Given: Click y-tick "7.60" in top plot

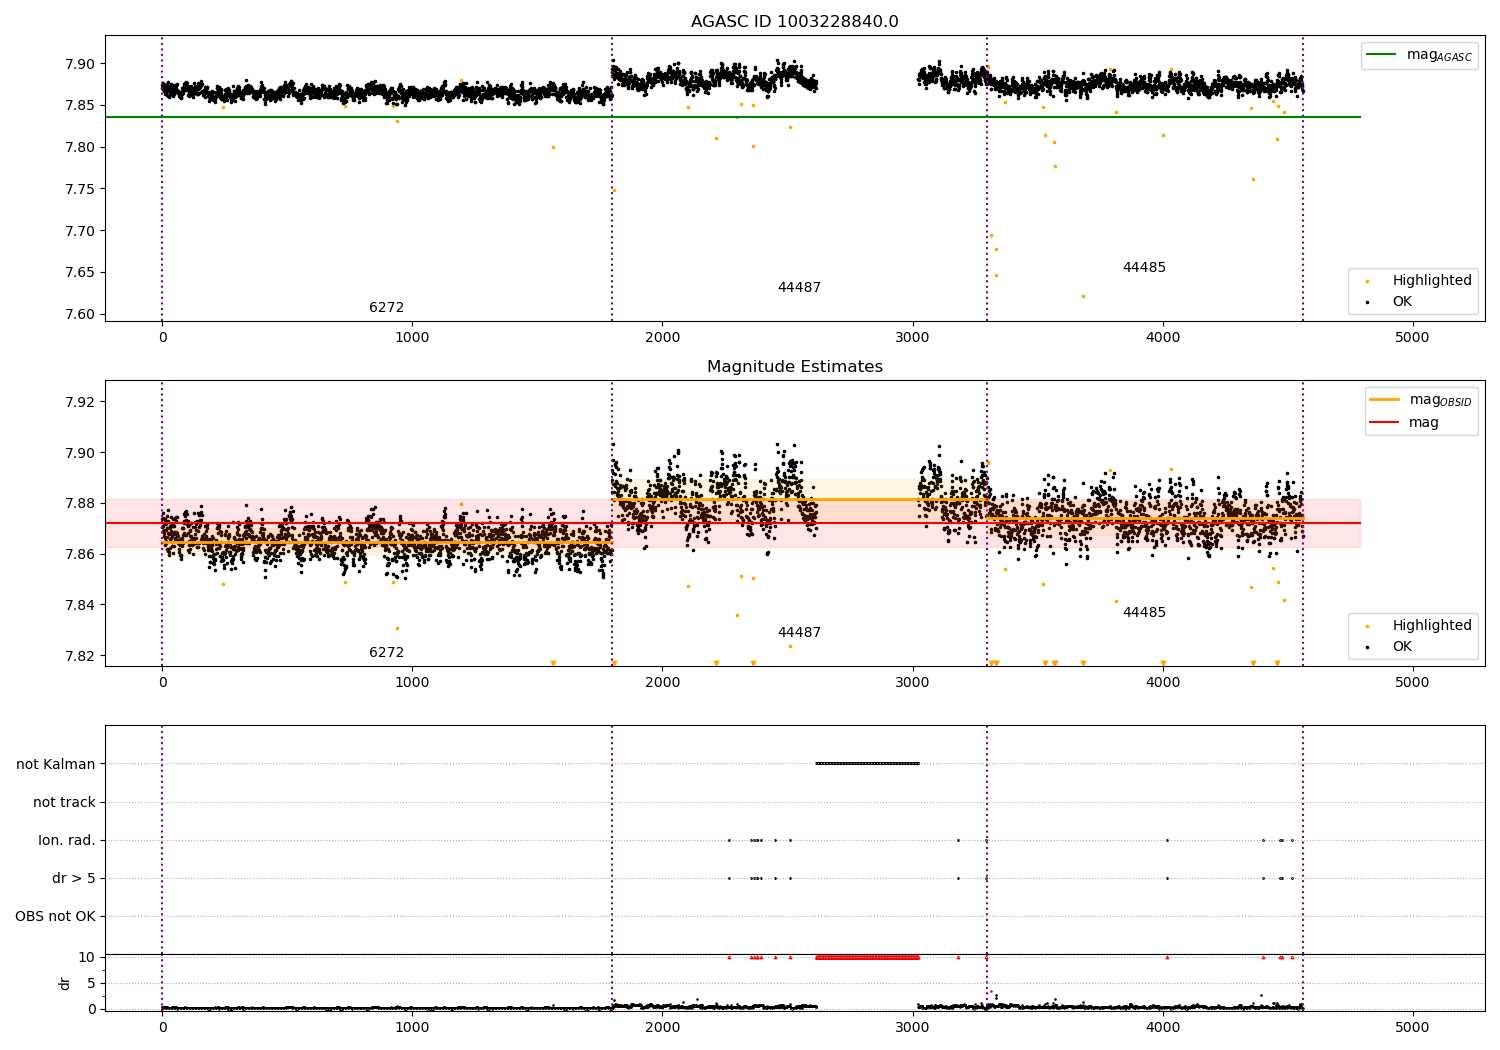Looking at the screenshot, I should (79, 314).
